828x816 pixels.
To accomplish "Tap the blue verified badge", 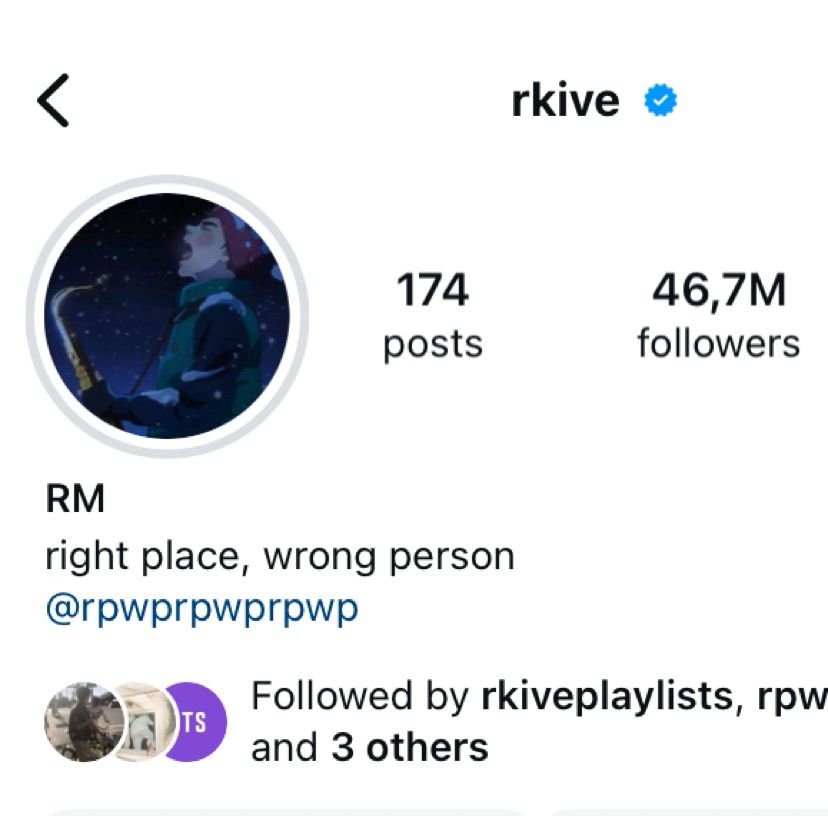I will point(660,100).
